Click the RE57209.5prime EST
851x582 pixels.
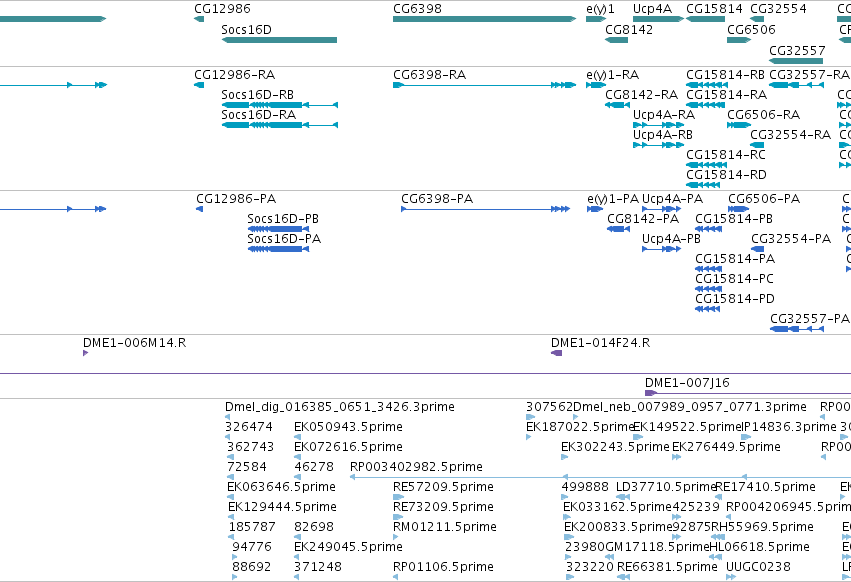(x=398, y=497)
